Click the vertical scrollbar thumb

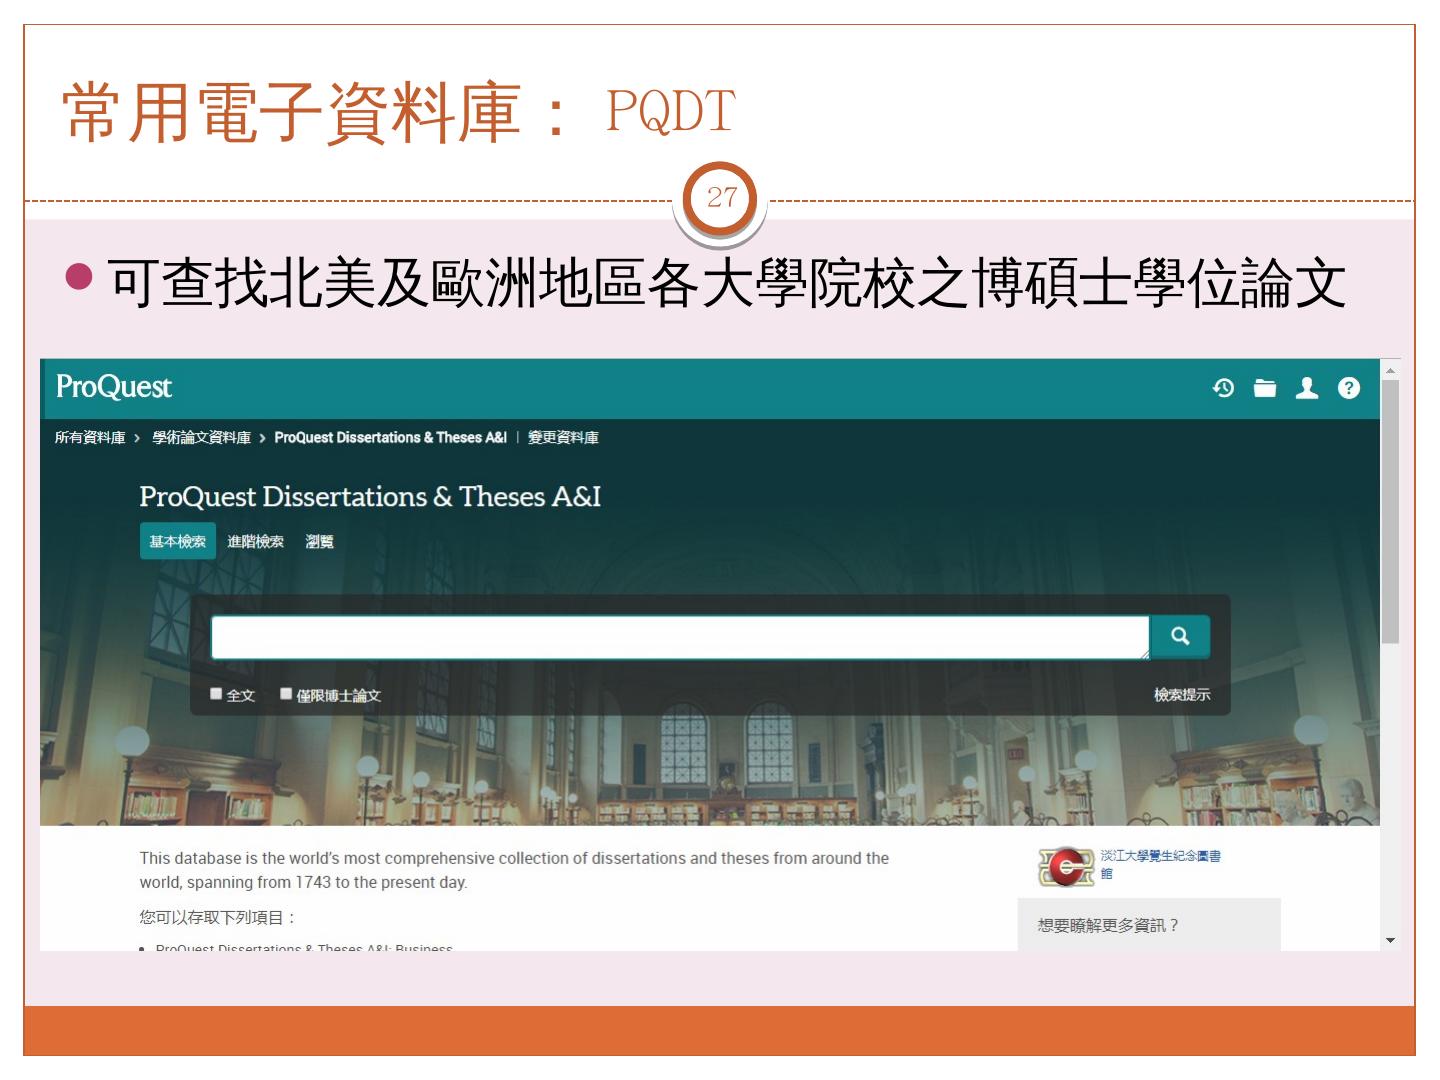point(1390,511)
